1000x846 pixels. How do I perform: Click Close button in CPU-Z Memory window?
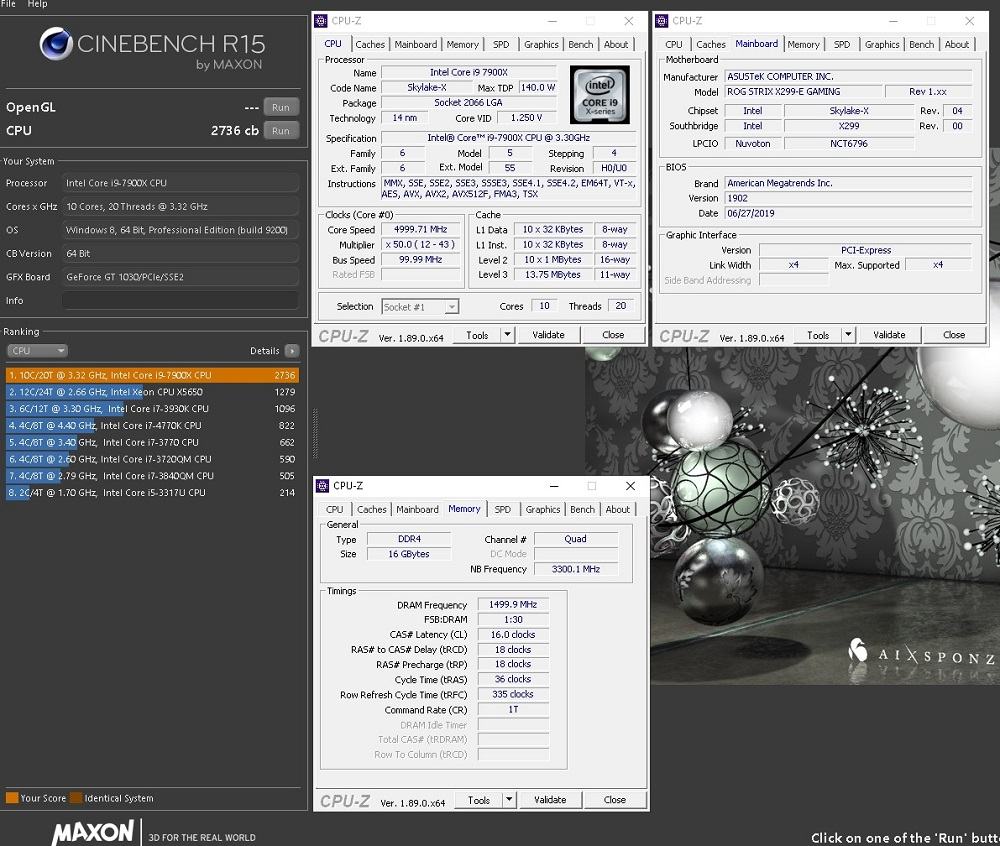[615, 799]
